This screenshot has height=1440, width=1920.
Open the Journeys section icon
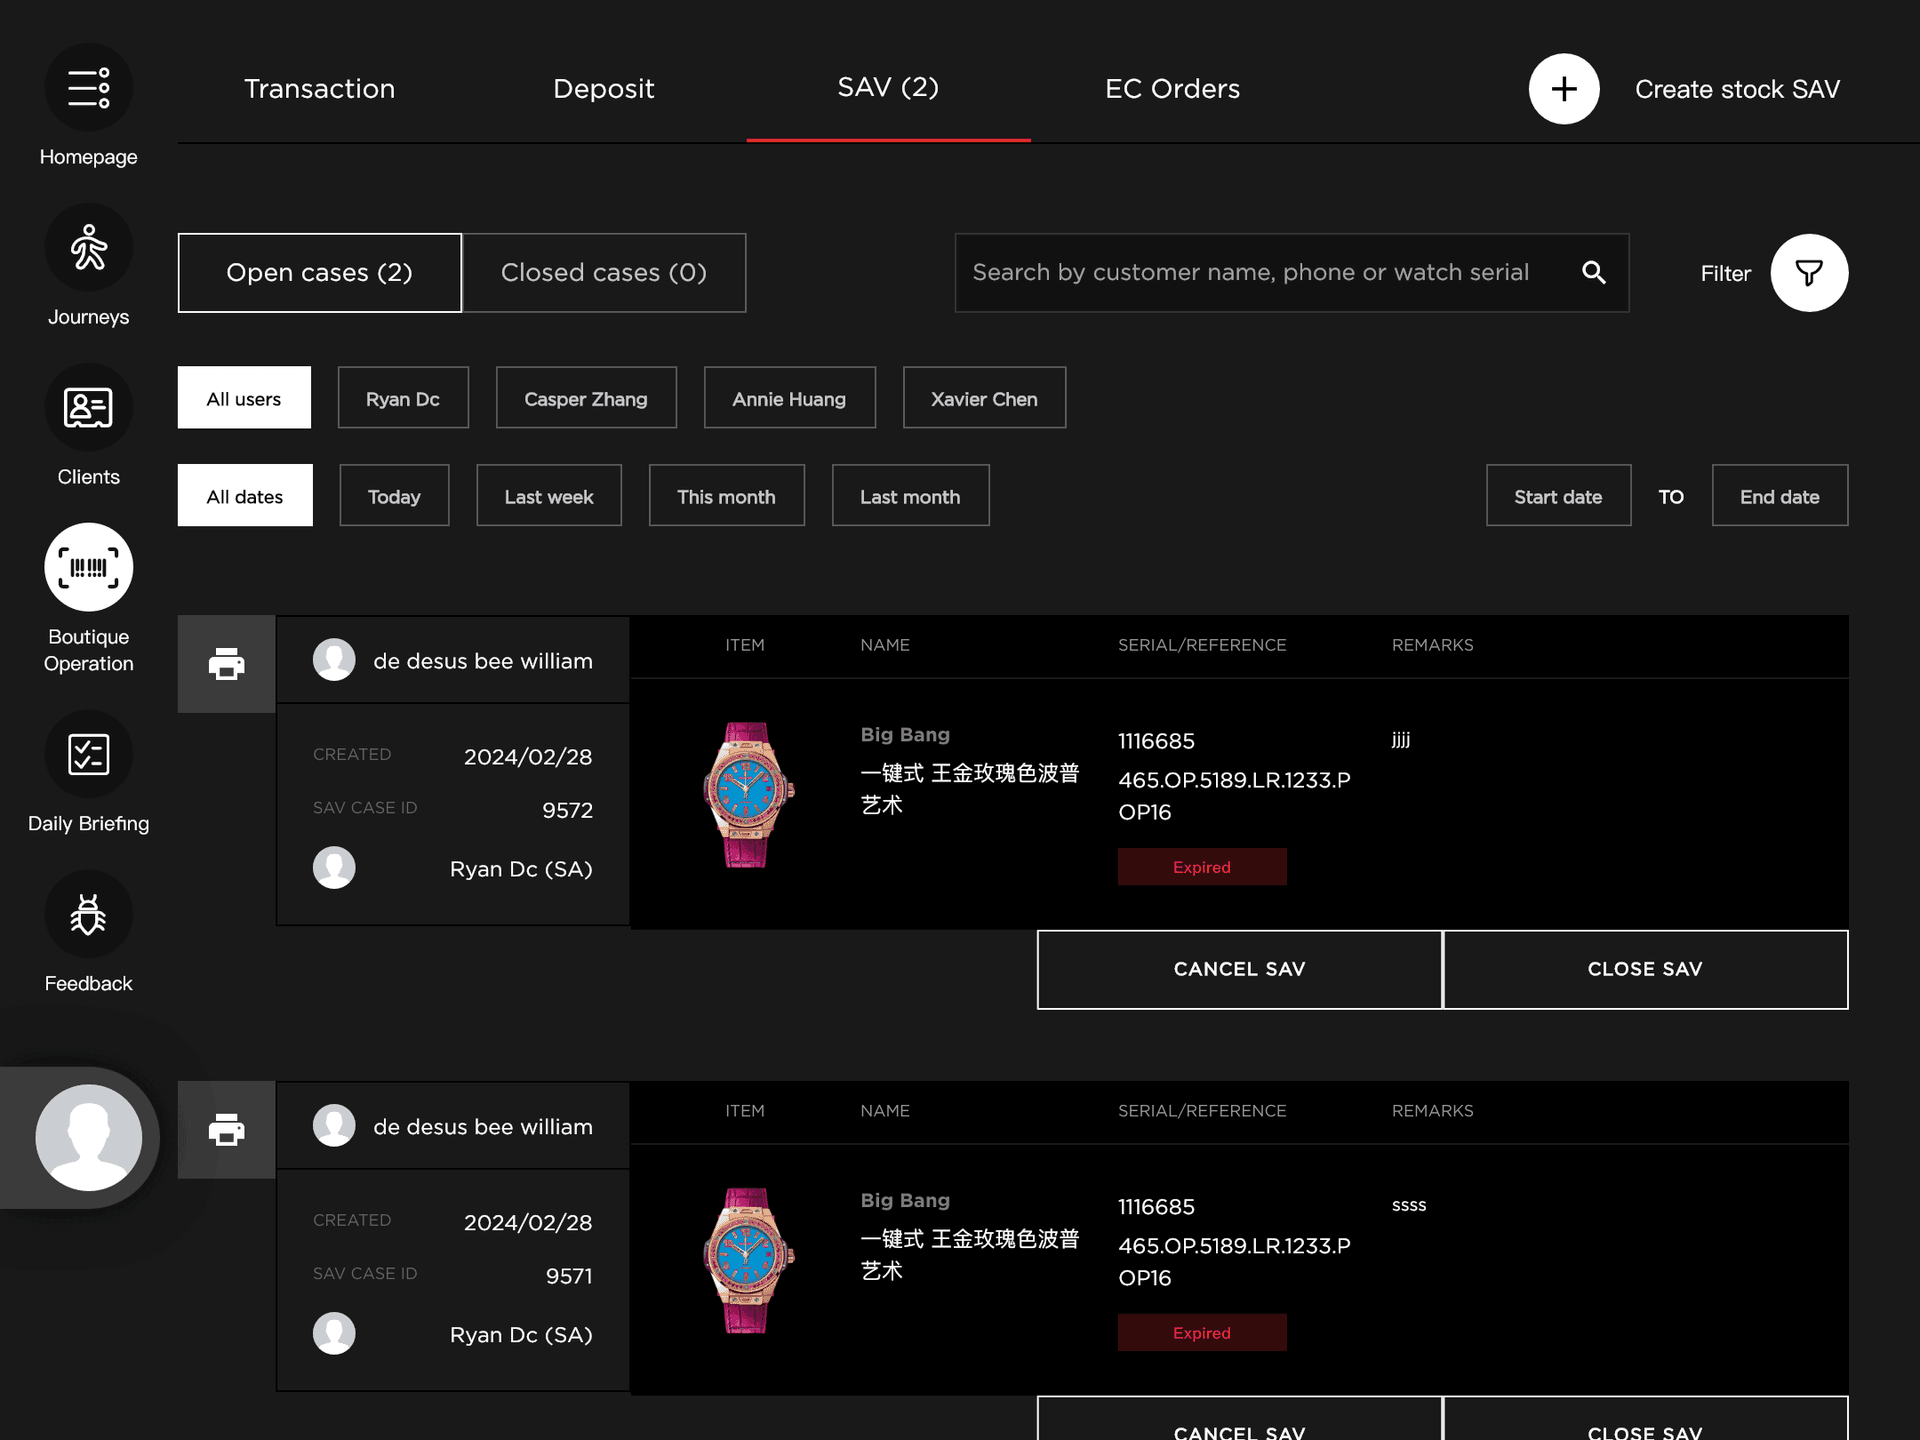tap(88, 248)
